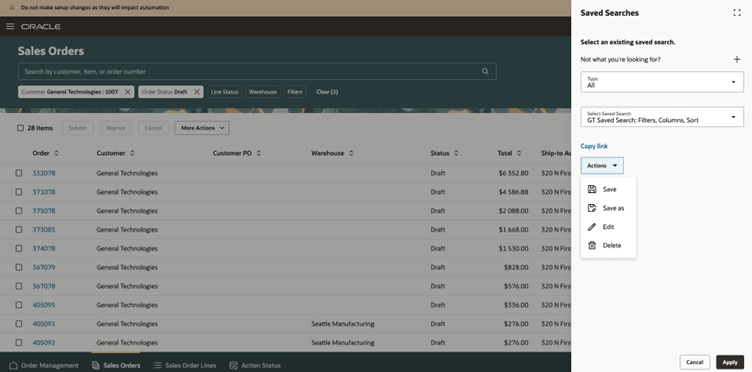Click the plus icon to add saved search
The height and width of the screenshot is (372, 752).
(x=737, y=59)
